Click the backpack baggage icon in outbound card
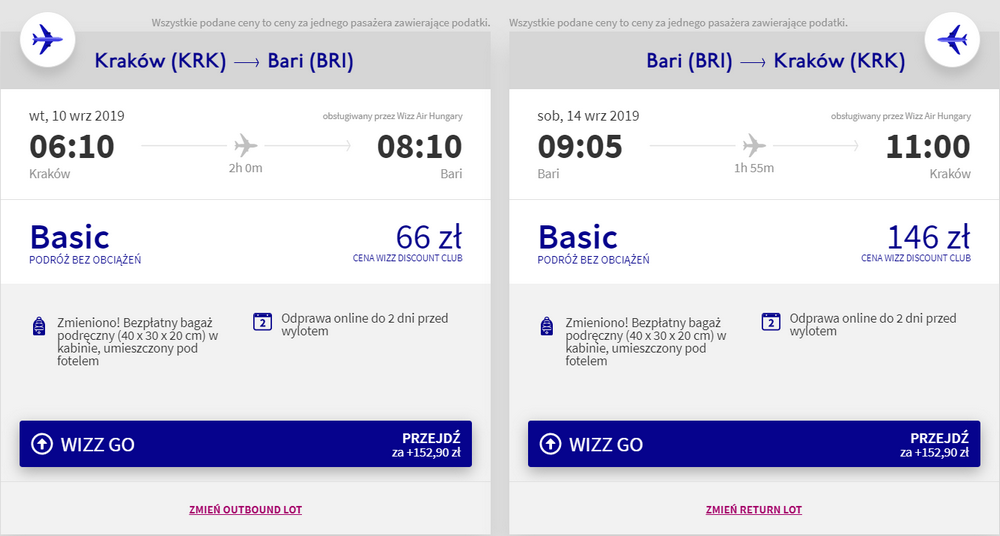The width and height of the screenshot is (1000, 536). [39, 326]
